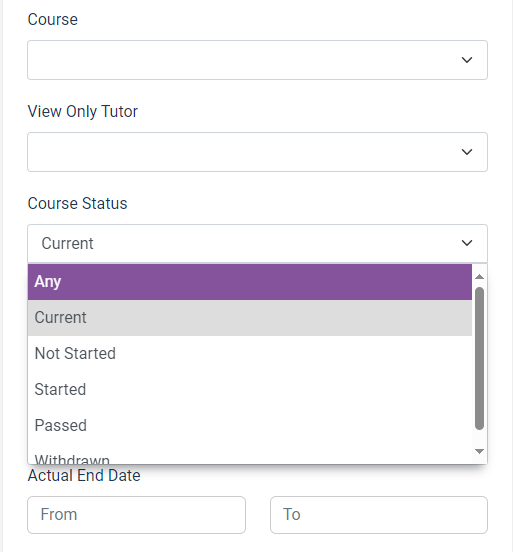Select the partially visible Withdrawn option

tap(250, 457)
